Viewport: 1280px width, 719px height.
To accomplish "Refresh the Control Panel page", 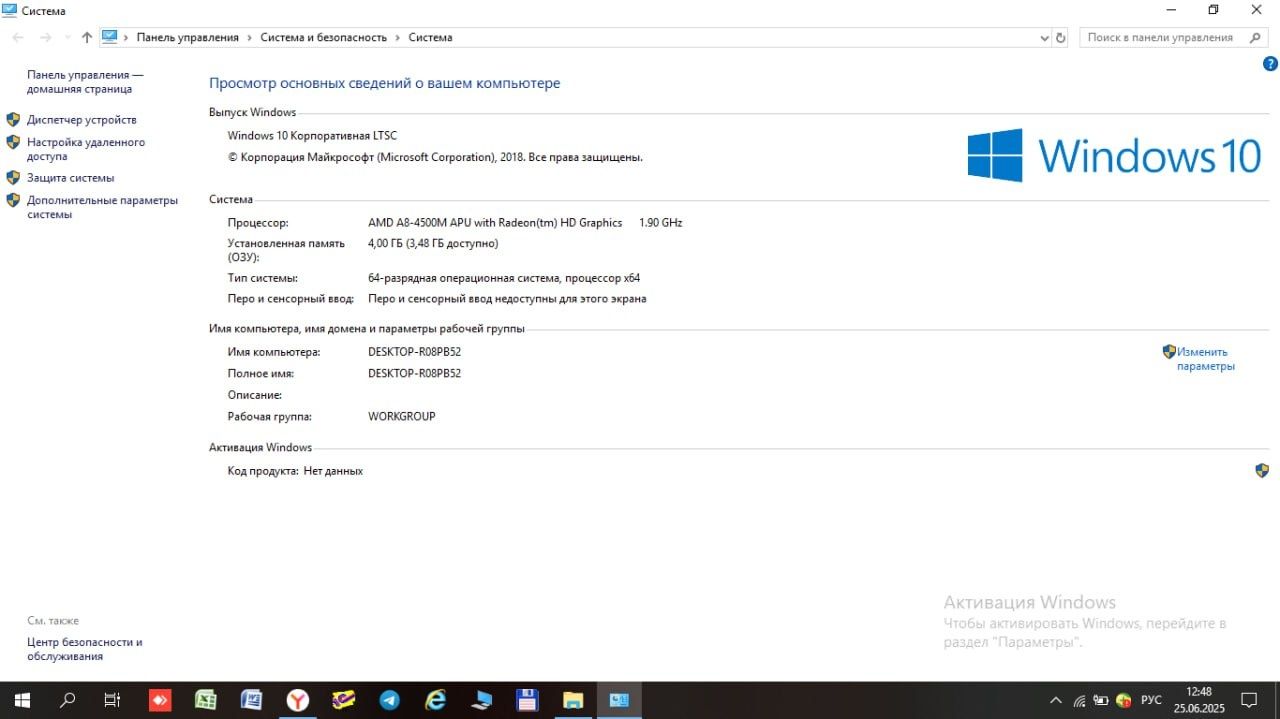I will (x=1061, y=37).
